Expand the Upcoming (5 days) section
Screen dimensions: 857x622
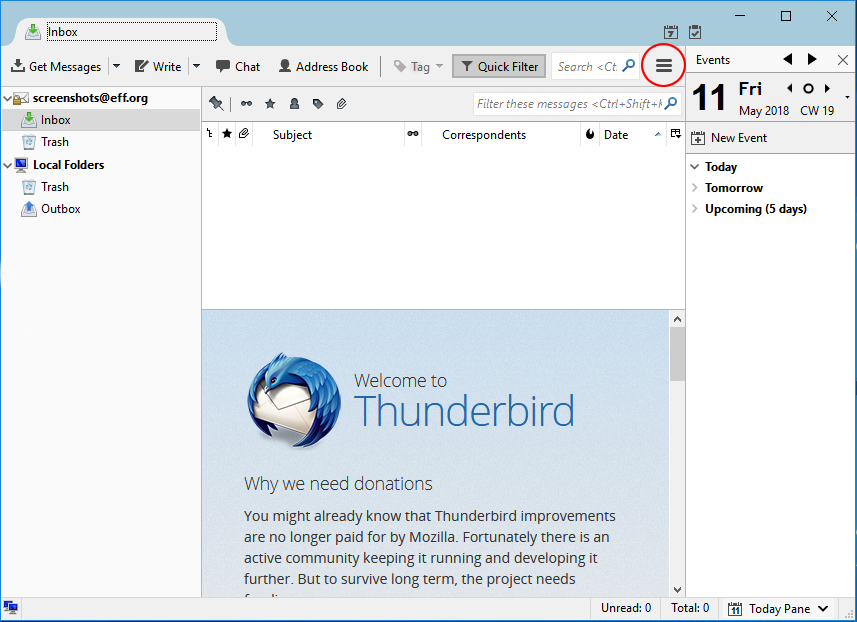point(695,209)
